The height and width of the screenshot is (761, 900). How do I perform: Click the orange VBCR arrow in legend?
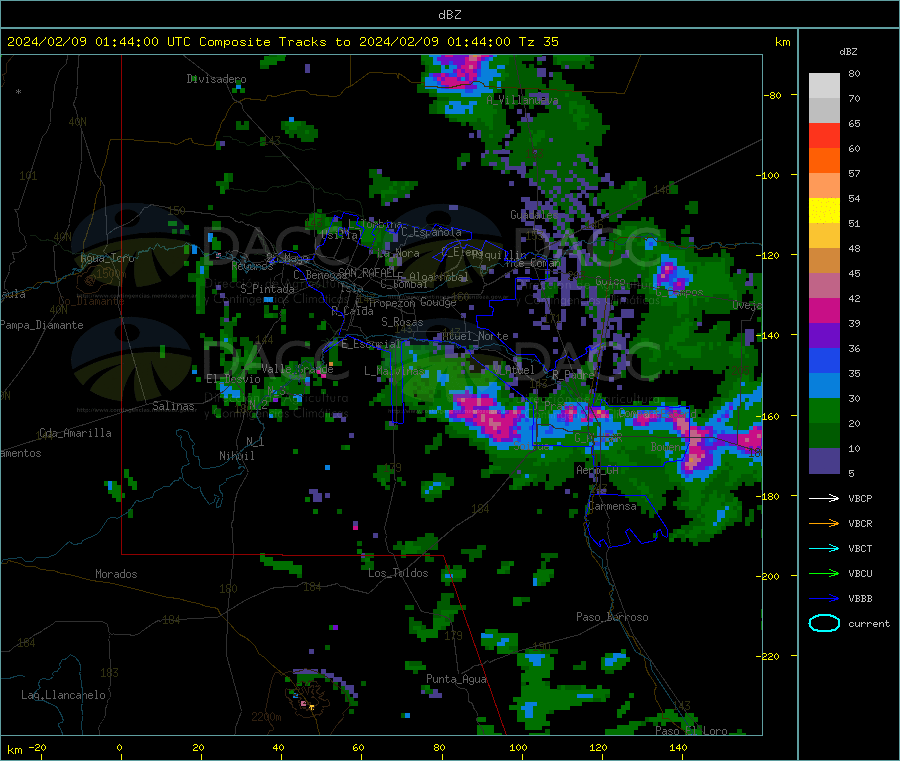point(824,523)
